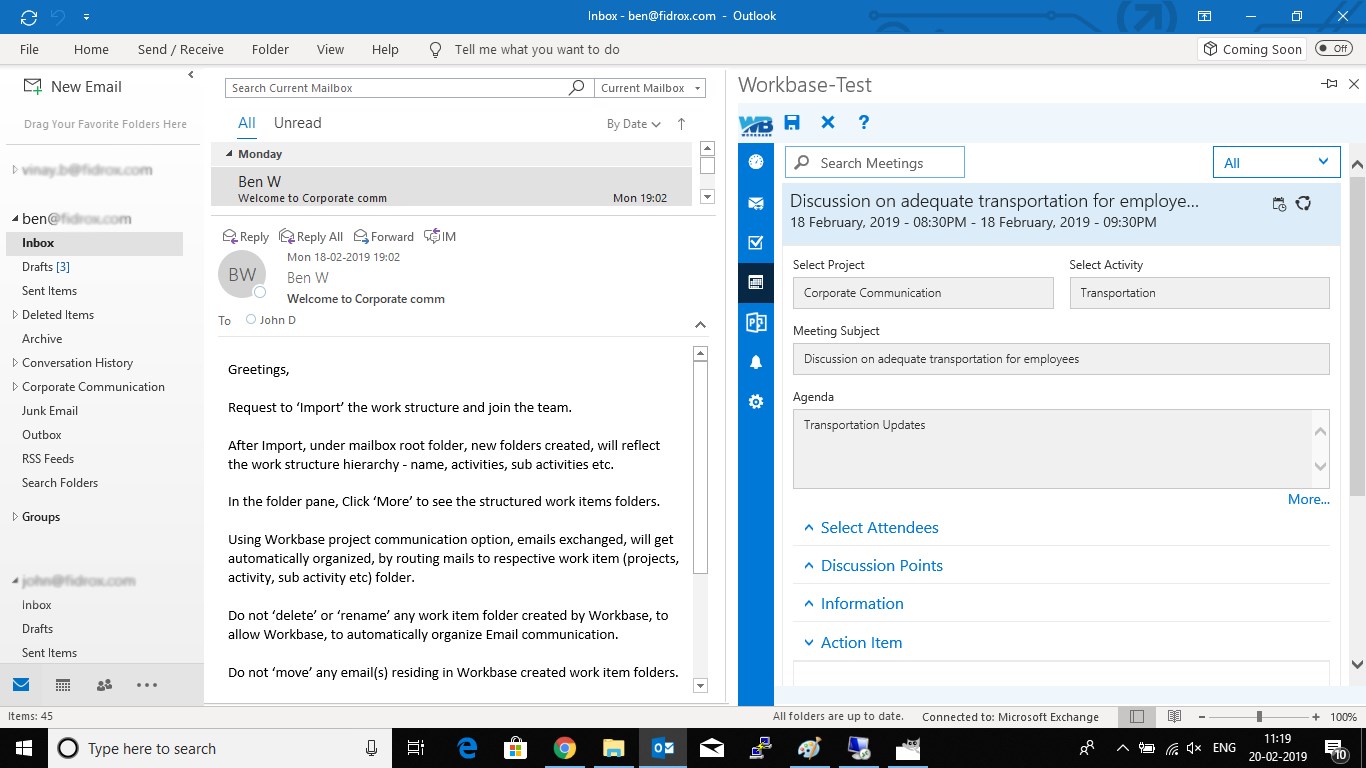Open Workbase help question mark
The height and width of the screenshot is (768, 1366).
coord(864,122)
